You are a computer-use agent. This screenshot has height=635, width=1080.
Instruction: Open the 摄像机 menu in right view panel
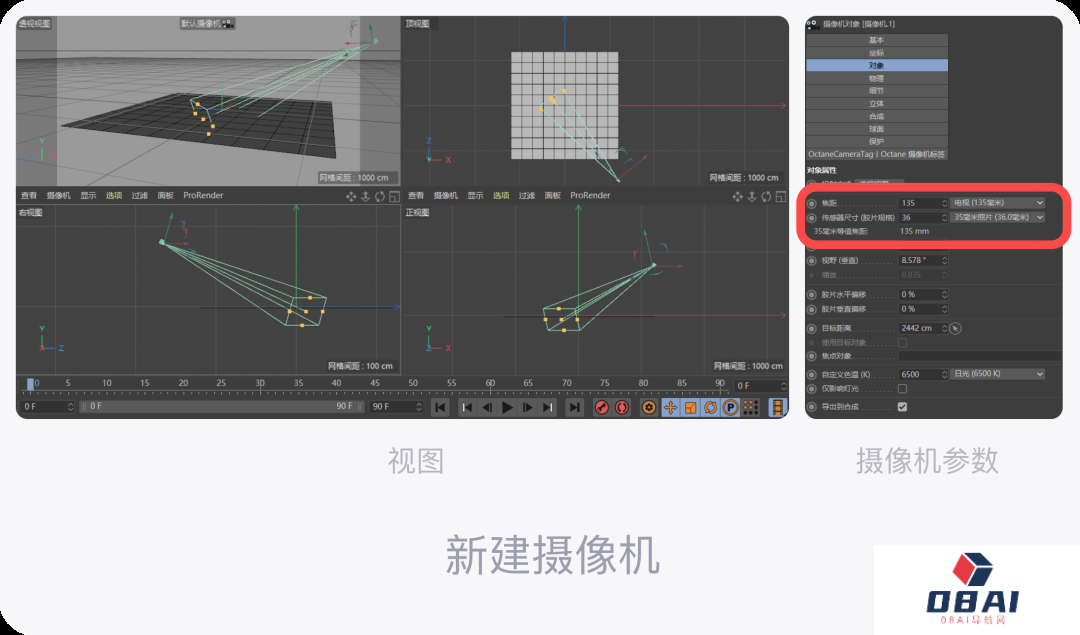coord(58,196)
